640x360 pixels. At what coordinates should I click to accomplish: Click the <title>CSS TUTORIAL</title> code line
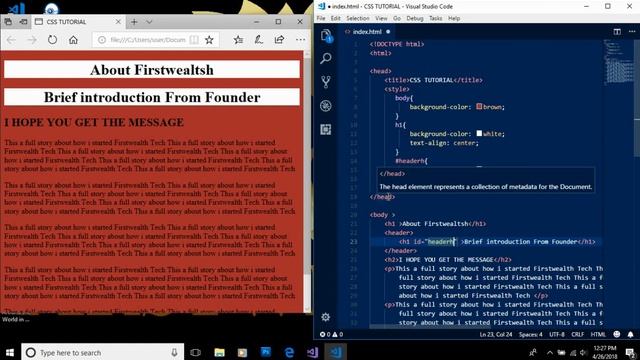pyautogui.click(x=433, y=80)
